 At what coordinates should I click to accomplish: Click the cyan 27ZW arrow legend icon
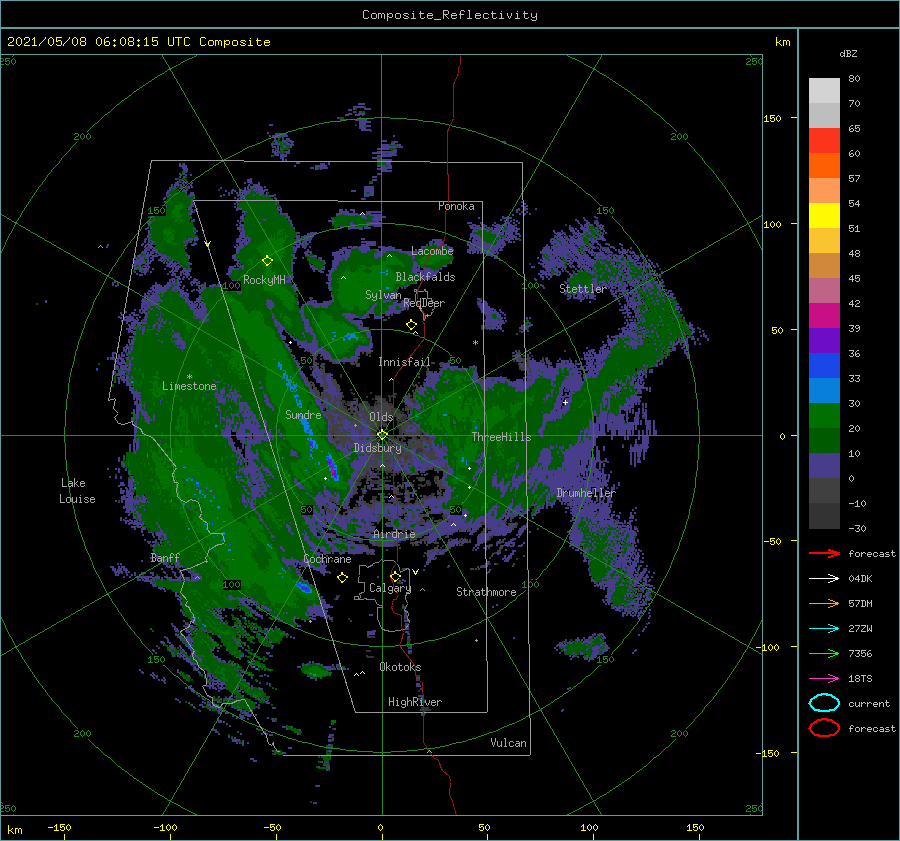click(824, 629)
